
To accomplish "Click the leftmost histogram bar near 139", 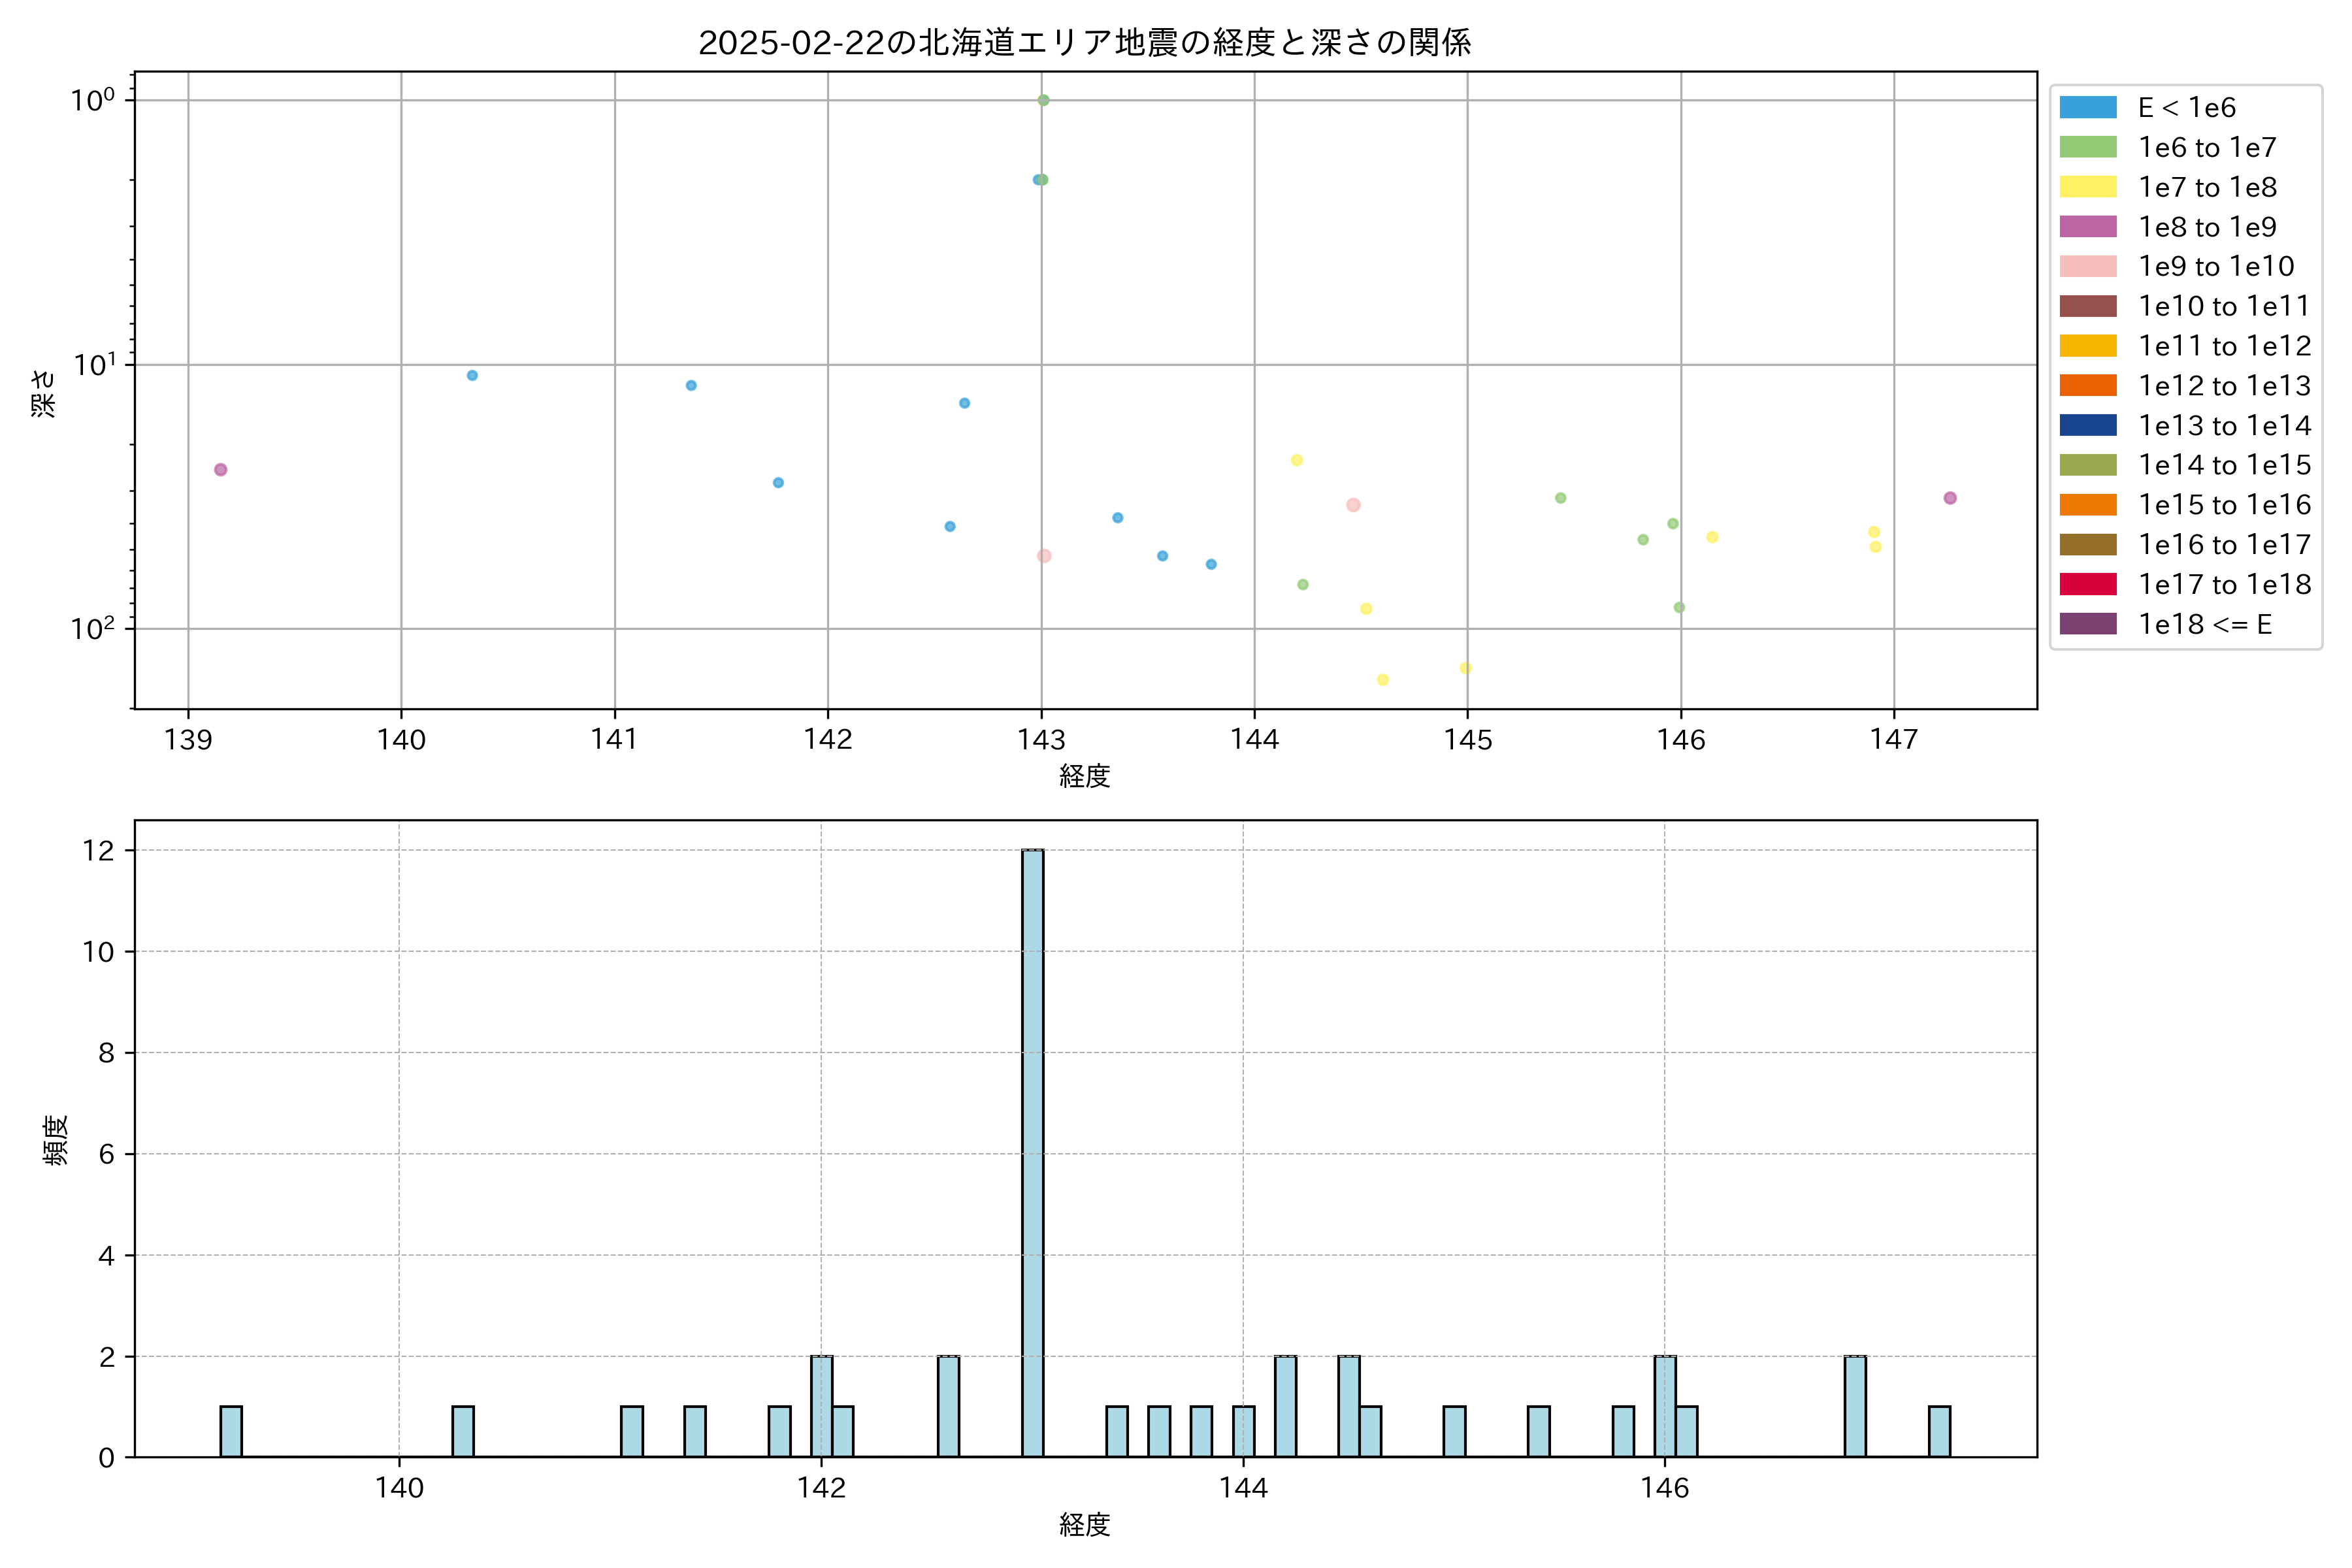I will coord(231,1431).
